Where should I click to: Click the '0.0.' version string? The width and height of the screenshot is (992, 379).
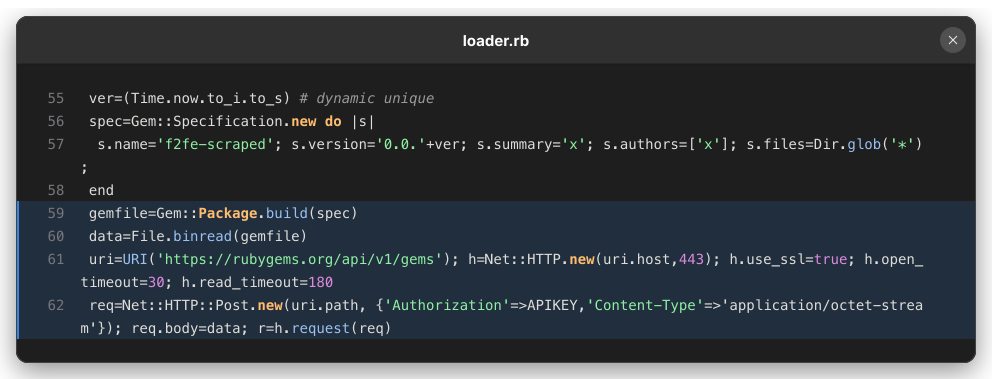[x=400, y=144]
